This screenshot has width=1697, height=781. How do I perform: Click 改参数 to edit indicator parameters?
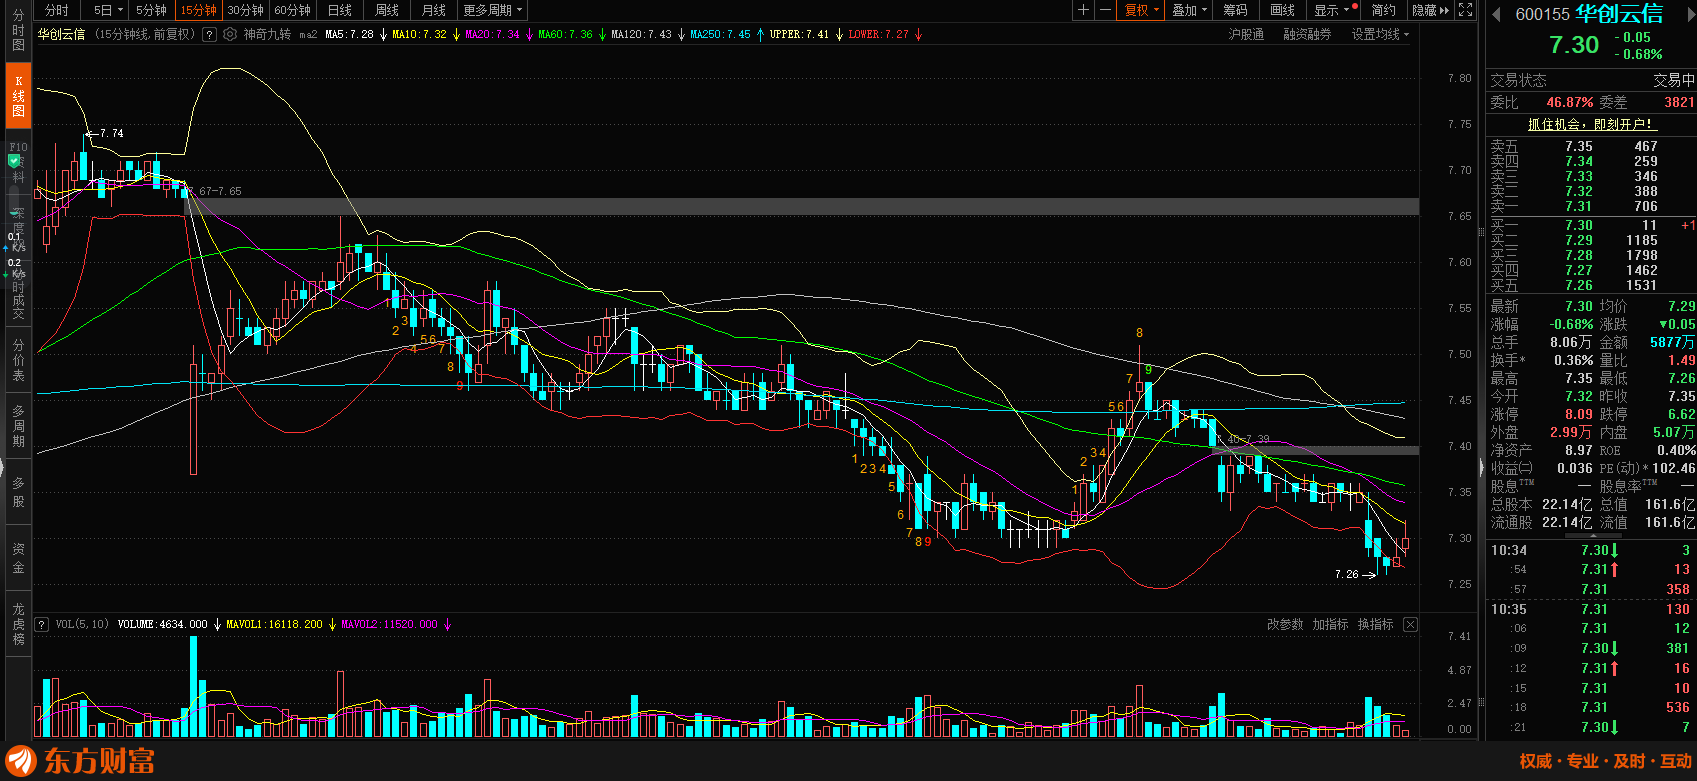[x=1284, y=624]
